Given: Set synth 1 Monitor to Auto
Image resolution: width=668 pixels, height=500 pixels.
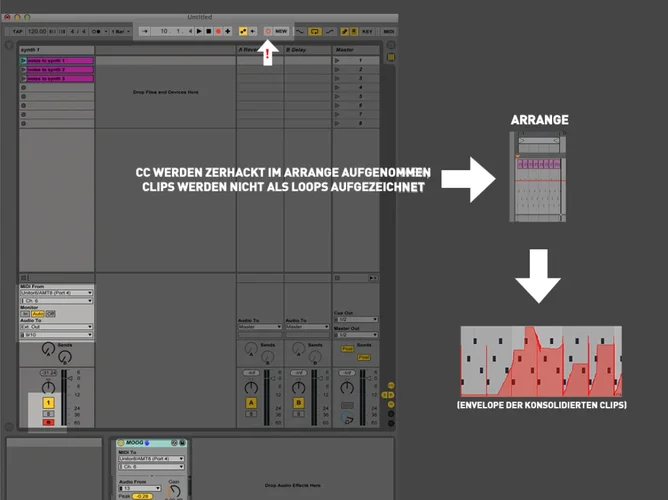Looking at the screenshot, I should coord(38,313).
